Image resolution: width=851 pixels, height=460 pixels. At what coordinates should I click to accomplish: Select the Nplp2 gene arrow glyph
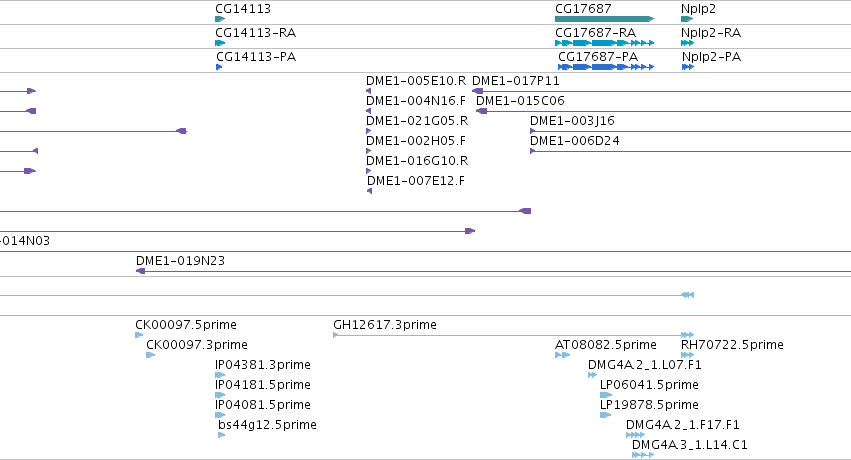(x=687, y=19)
